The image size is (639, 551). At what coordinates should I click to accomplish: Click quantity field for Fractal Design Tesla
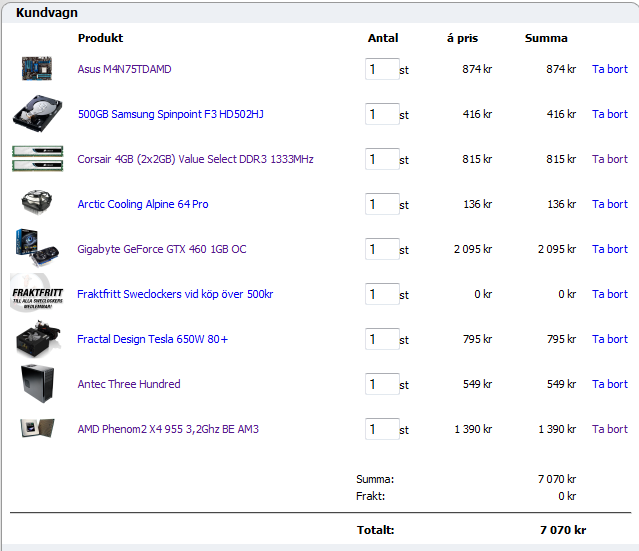click(x=381, y=339)
